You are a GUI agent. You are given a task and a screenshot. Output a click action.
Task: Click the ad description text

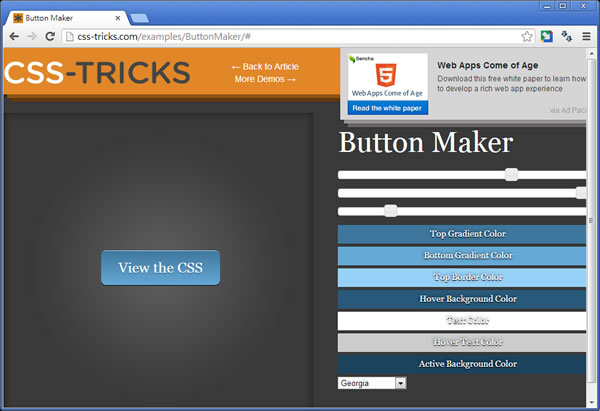(x=512, y=83)
